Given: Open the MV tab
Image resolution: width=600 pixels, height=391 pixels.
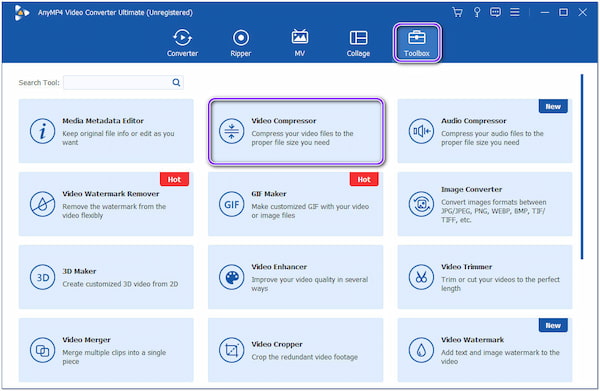Looking at the screenshot, I should point(300,43).
